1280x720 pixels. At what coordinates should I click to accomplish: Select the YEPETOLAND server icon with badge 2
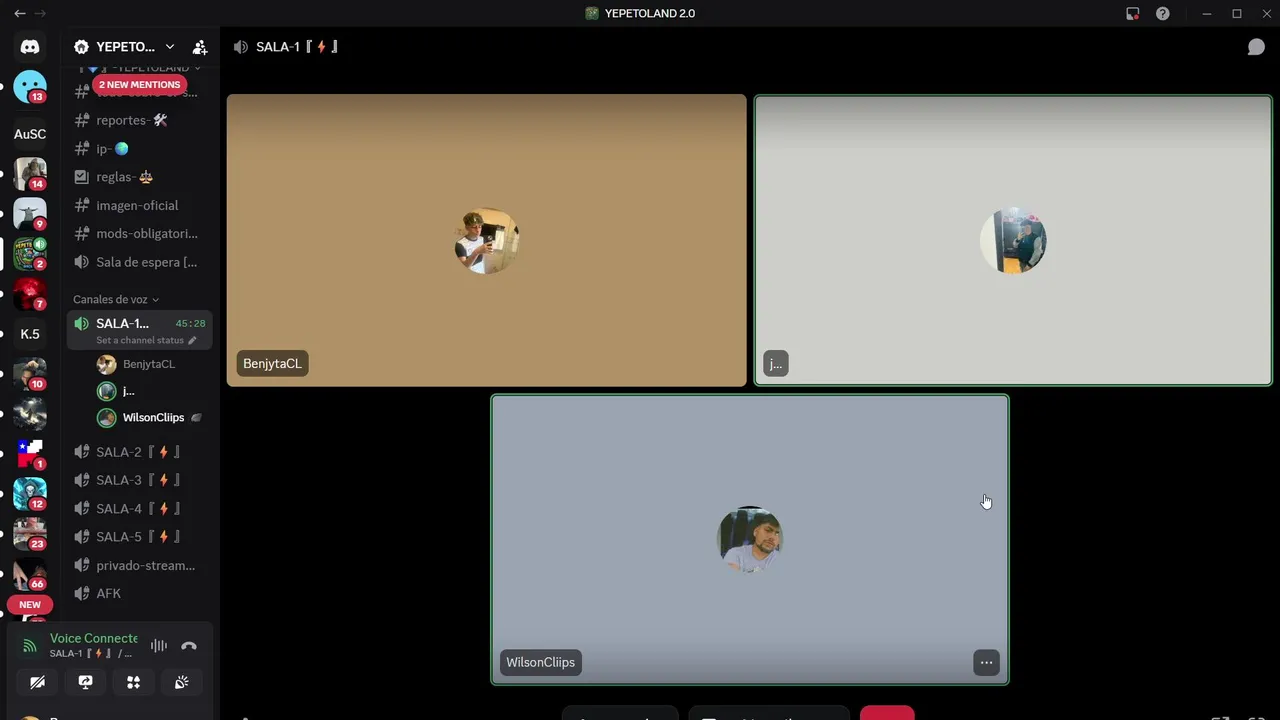click(30, 254)
